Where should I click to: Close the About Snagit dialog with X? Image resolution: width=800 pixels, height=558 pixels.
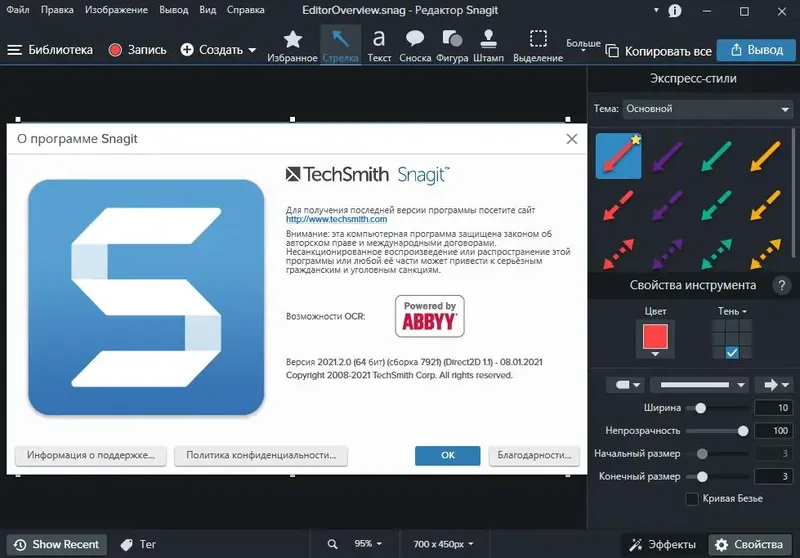tap(571, 139)
